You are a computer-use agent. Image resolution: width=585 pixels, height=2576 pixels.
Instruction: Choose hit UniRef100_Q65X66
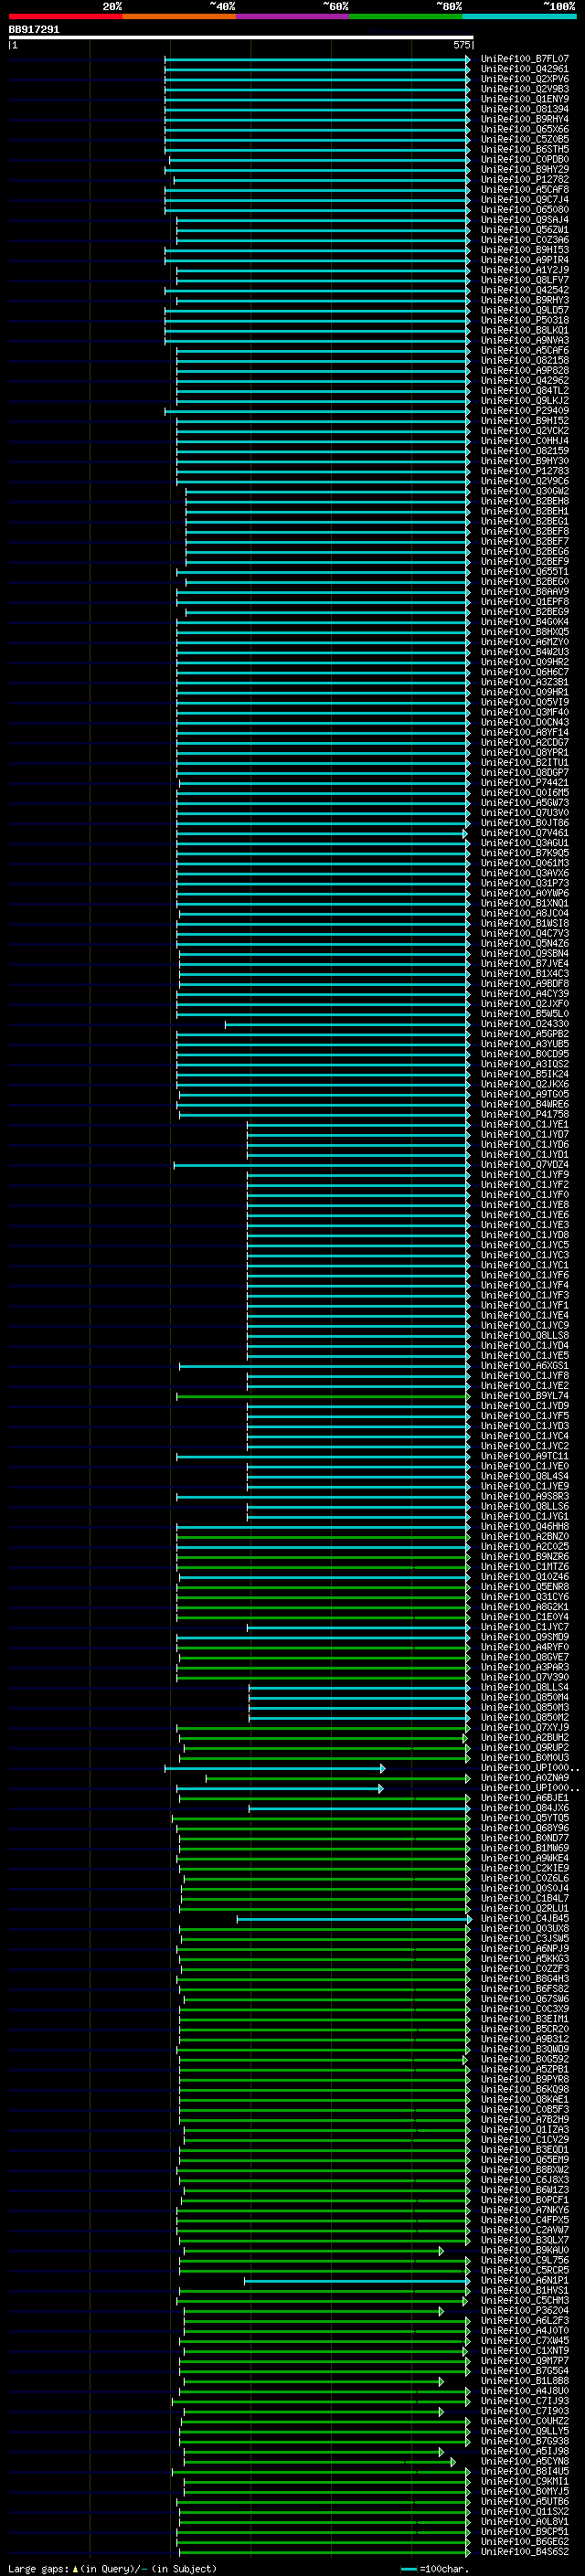(525, 129)
